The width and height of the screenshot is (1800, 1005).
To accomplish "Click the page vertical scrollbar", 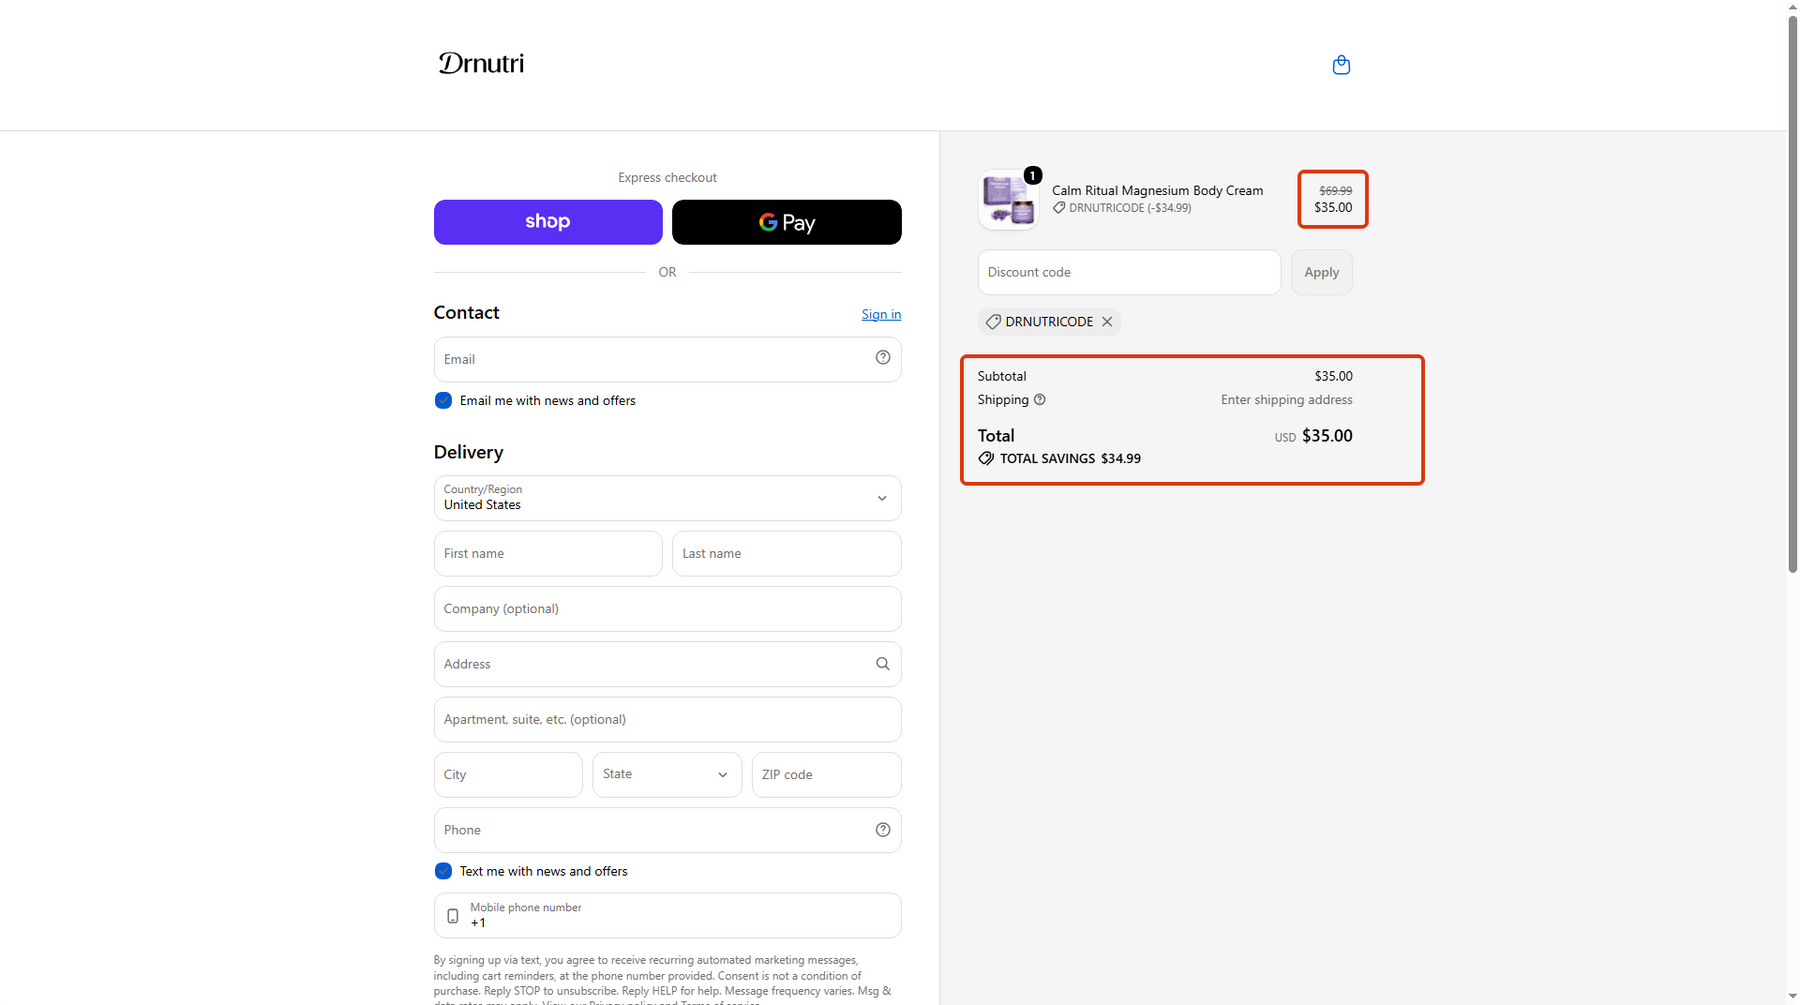I will tap(1793, 295).
